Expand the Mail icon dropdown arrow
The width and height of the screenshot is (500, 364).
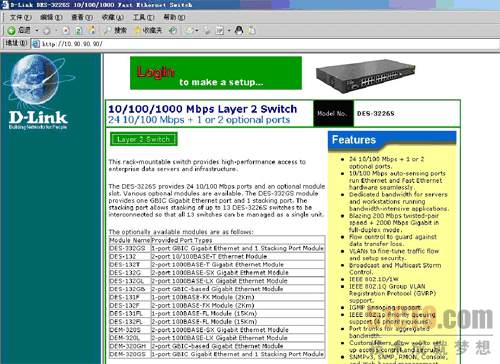pyautogui.click(x=197, y=31)
